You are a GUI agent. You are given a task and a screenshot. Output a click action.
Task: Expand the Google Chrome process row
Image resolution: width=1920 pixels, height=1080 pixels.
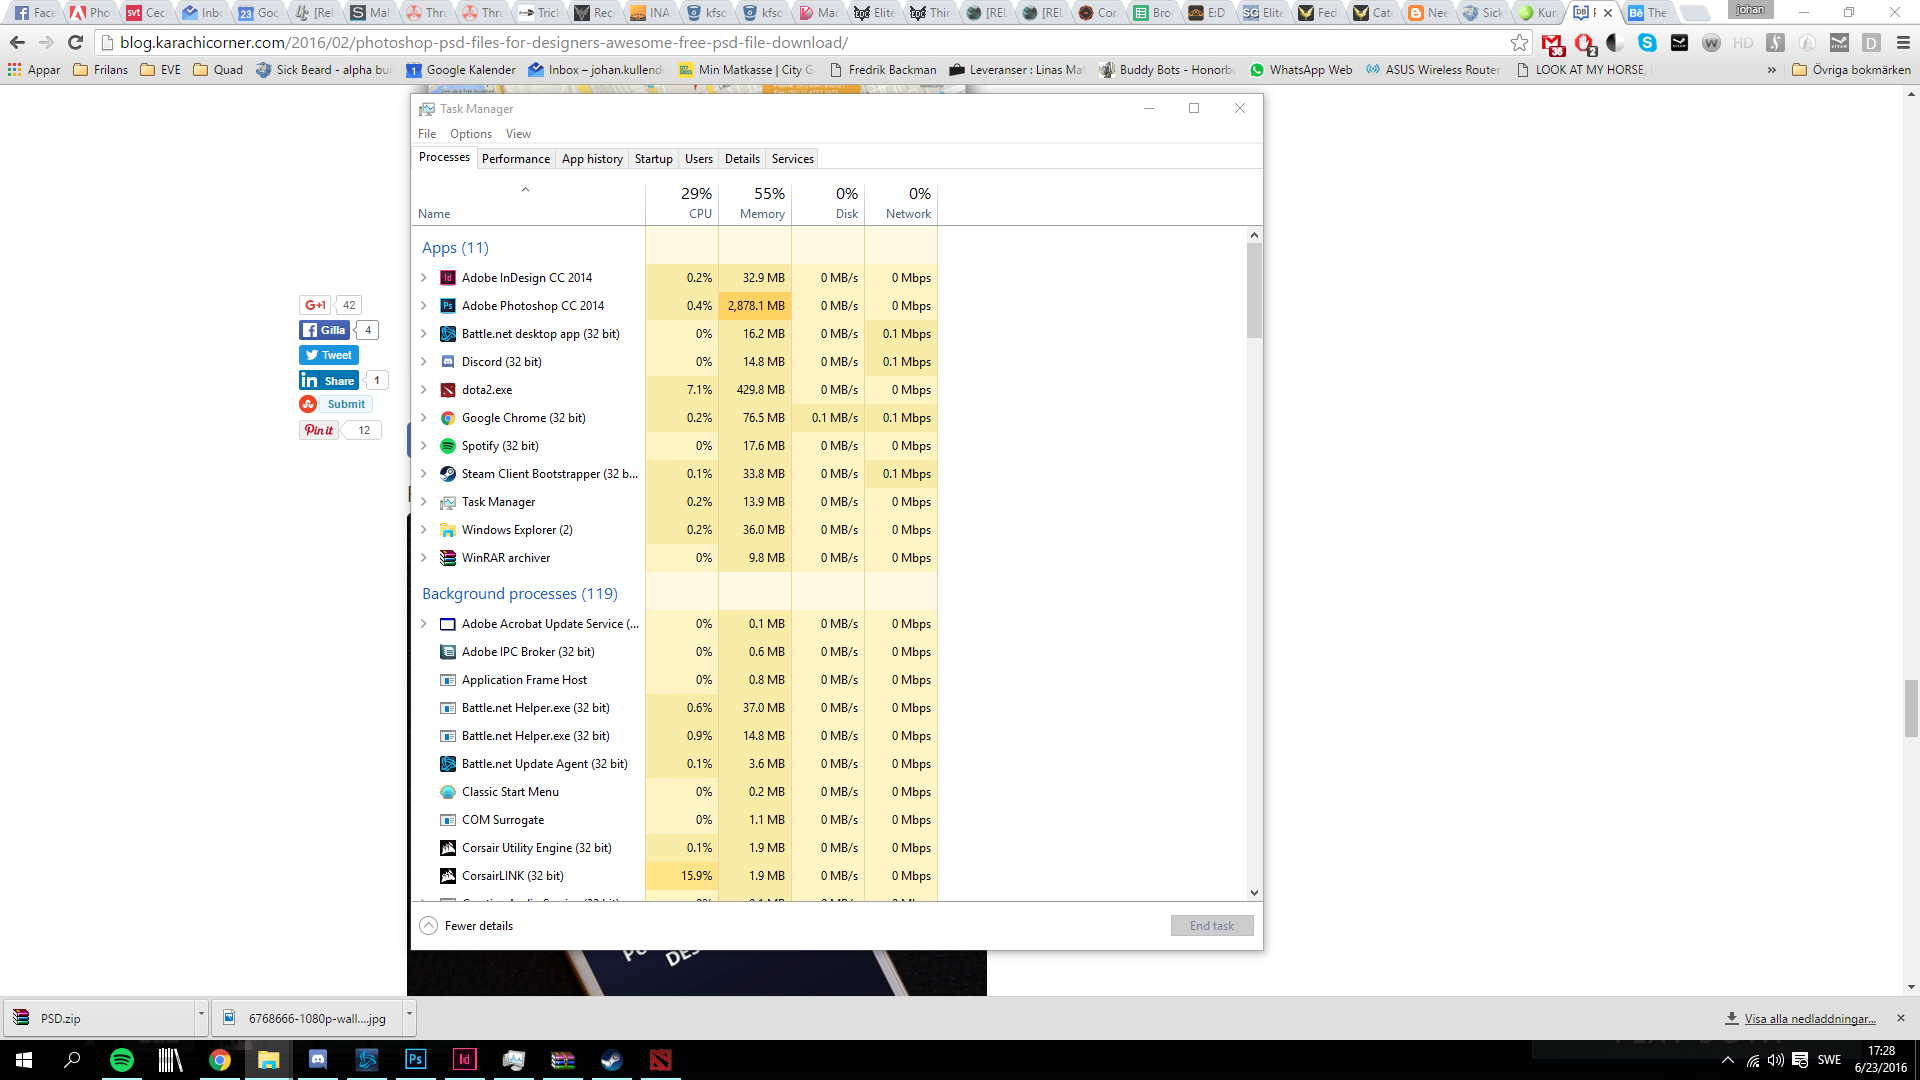[x=424, y=418]
